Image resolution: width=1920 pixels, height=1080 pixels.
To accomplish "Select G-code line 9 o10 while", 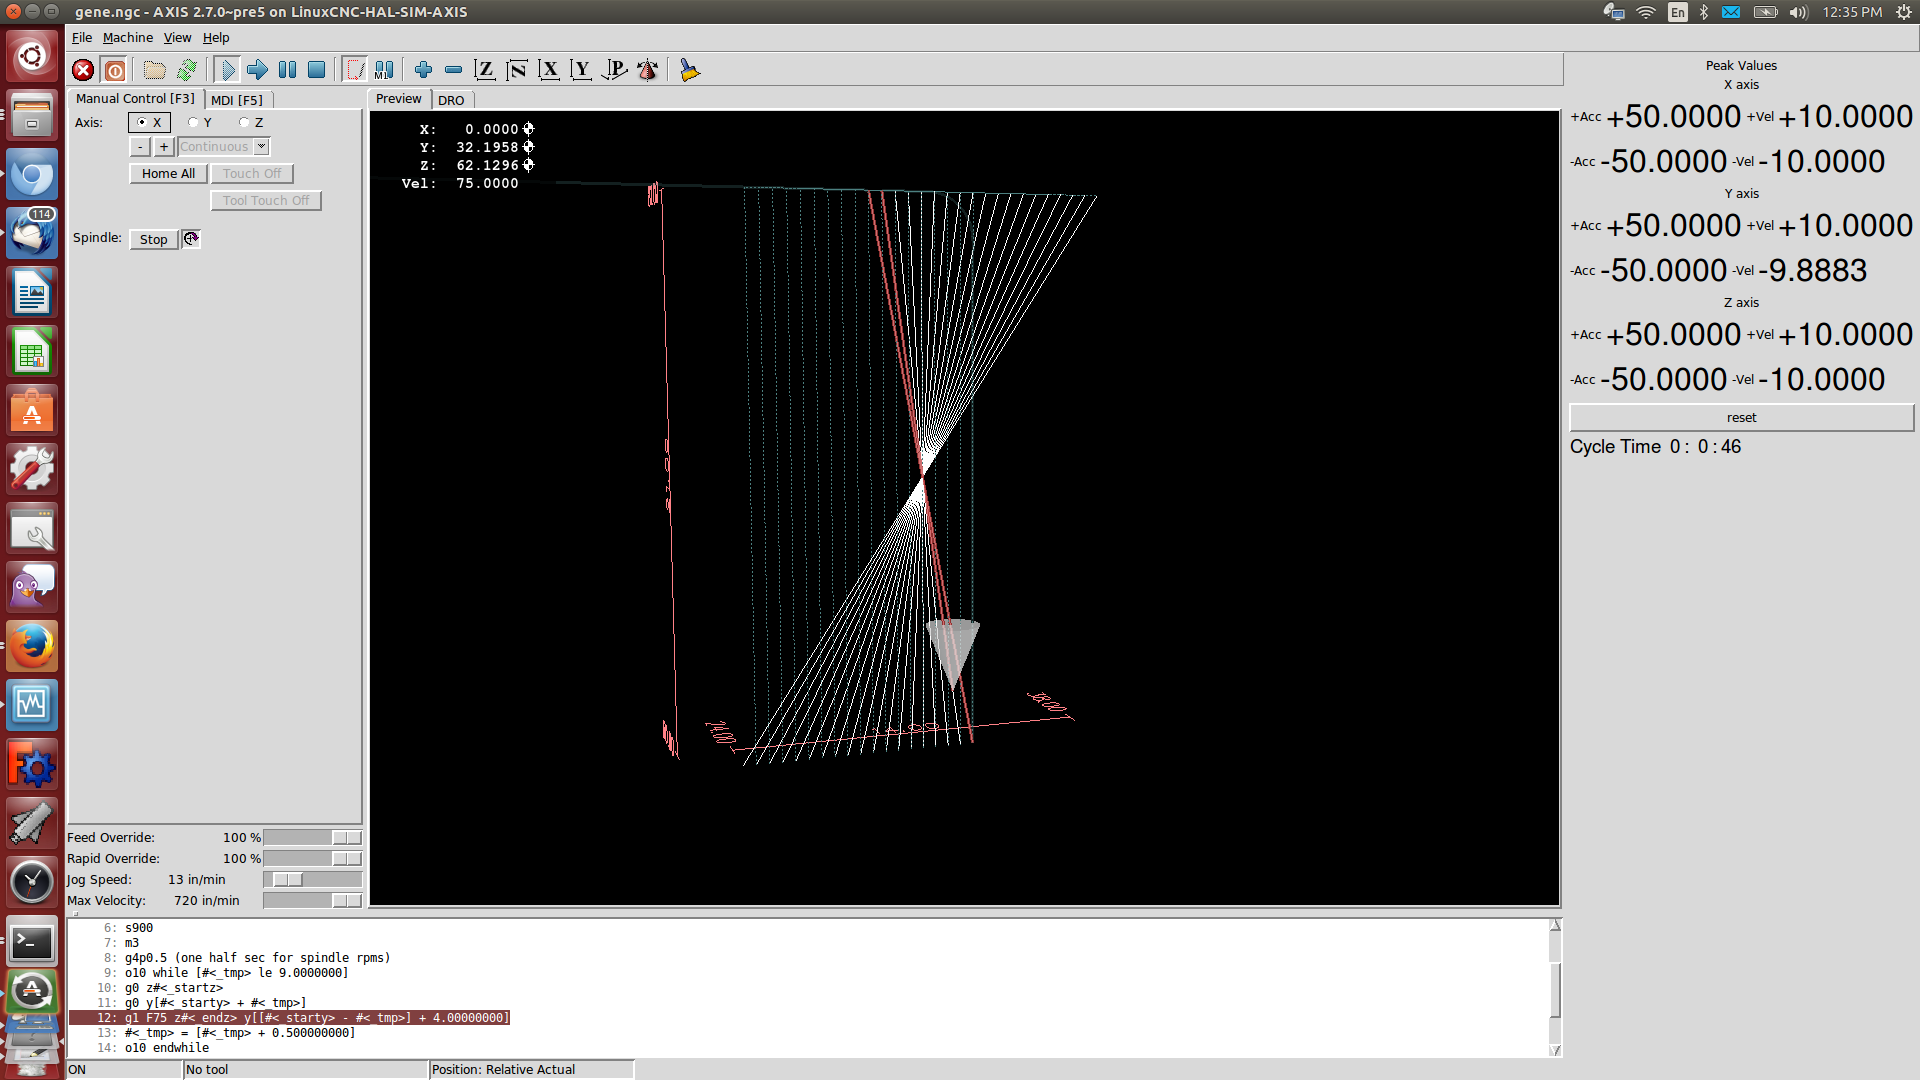I will click(236, 973).
